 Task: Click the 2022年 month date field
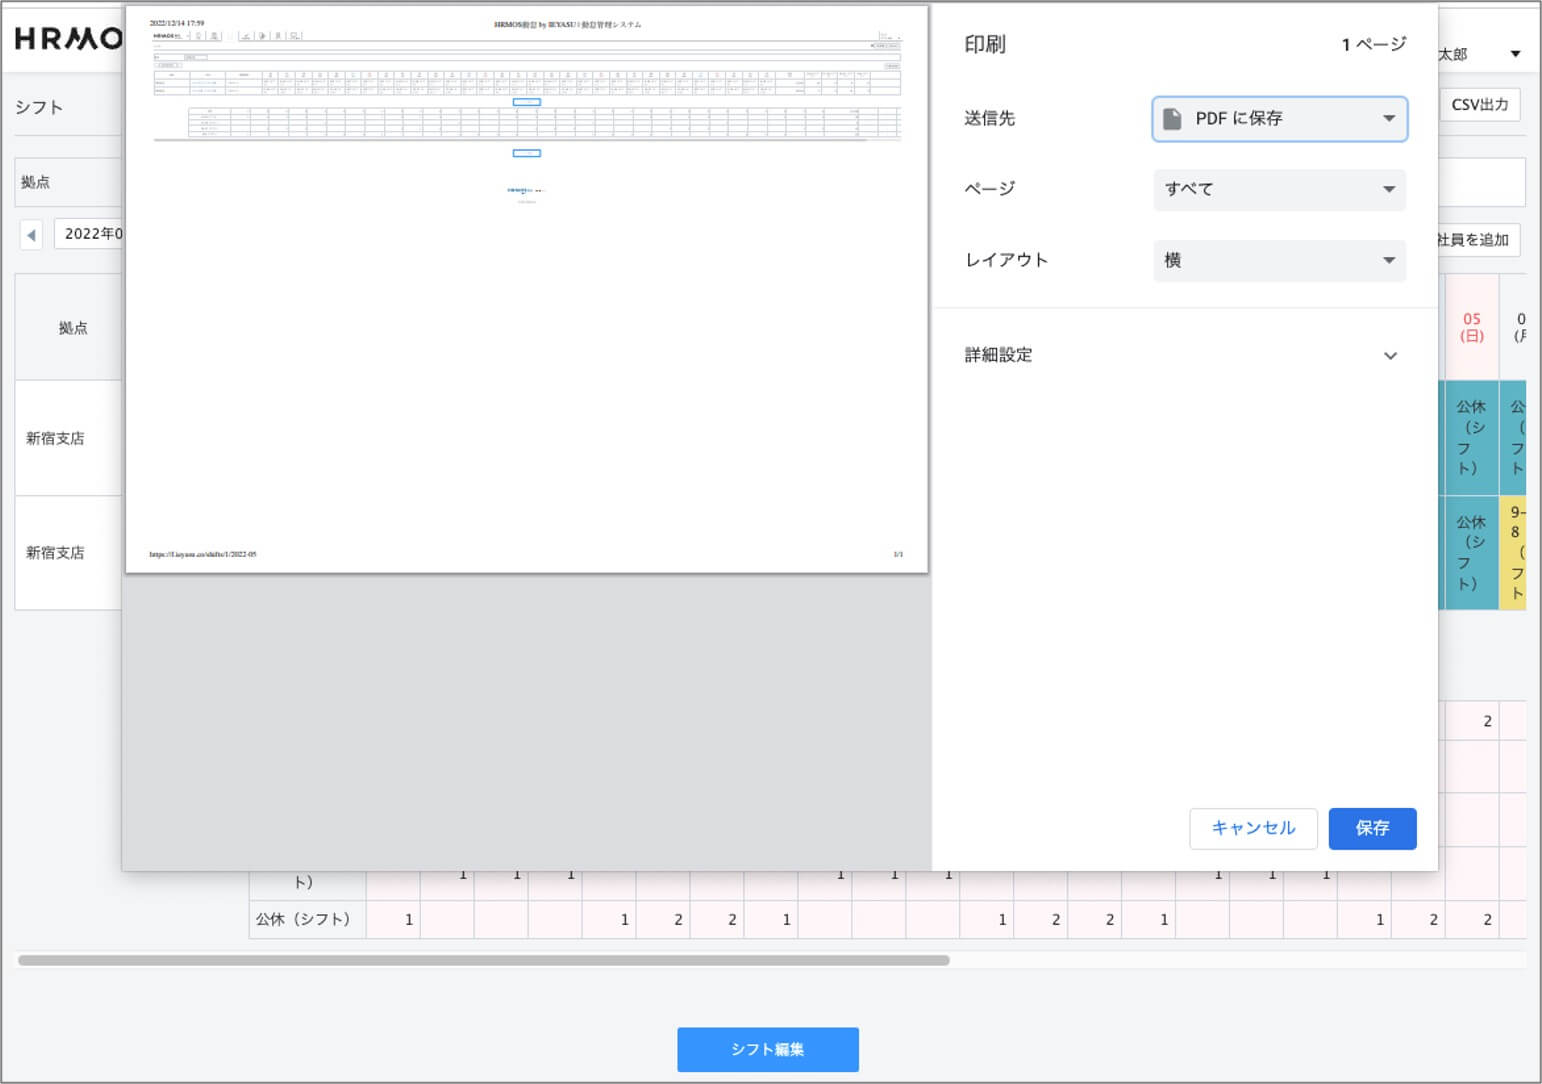[x=90, y=234]
